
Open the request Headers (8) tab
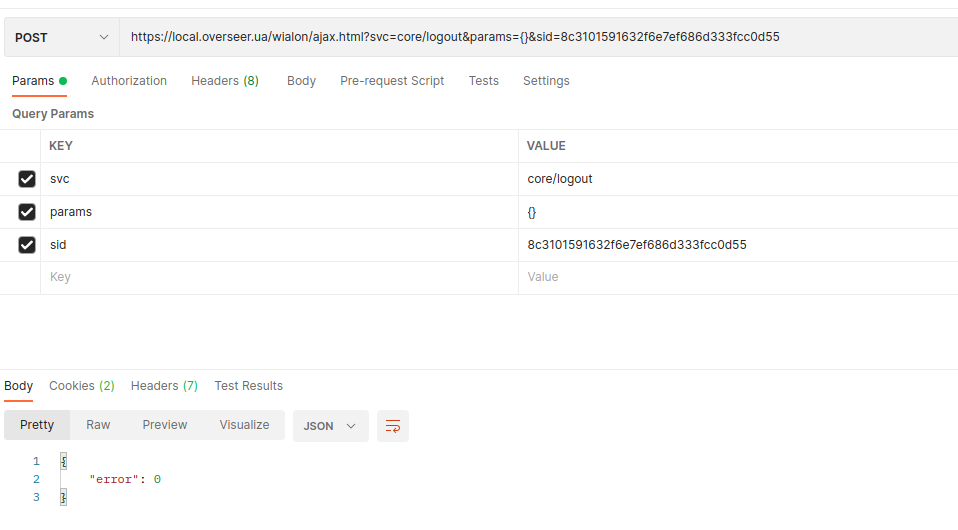pyautogui.click(x=225, y=81)
